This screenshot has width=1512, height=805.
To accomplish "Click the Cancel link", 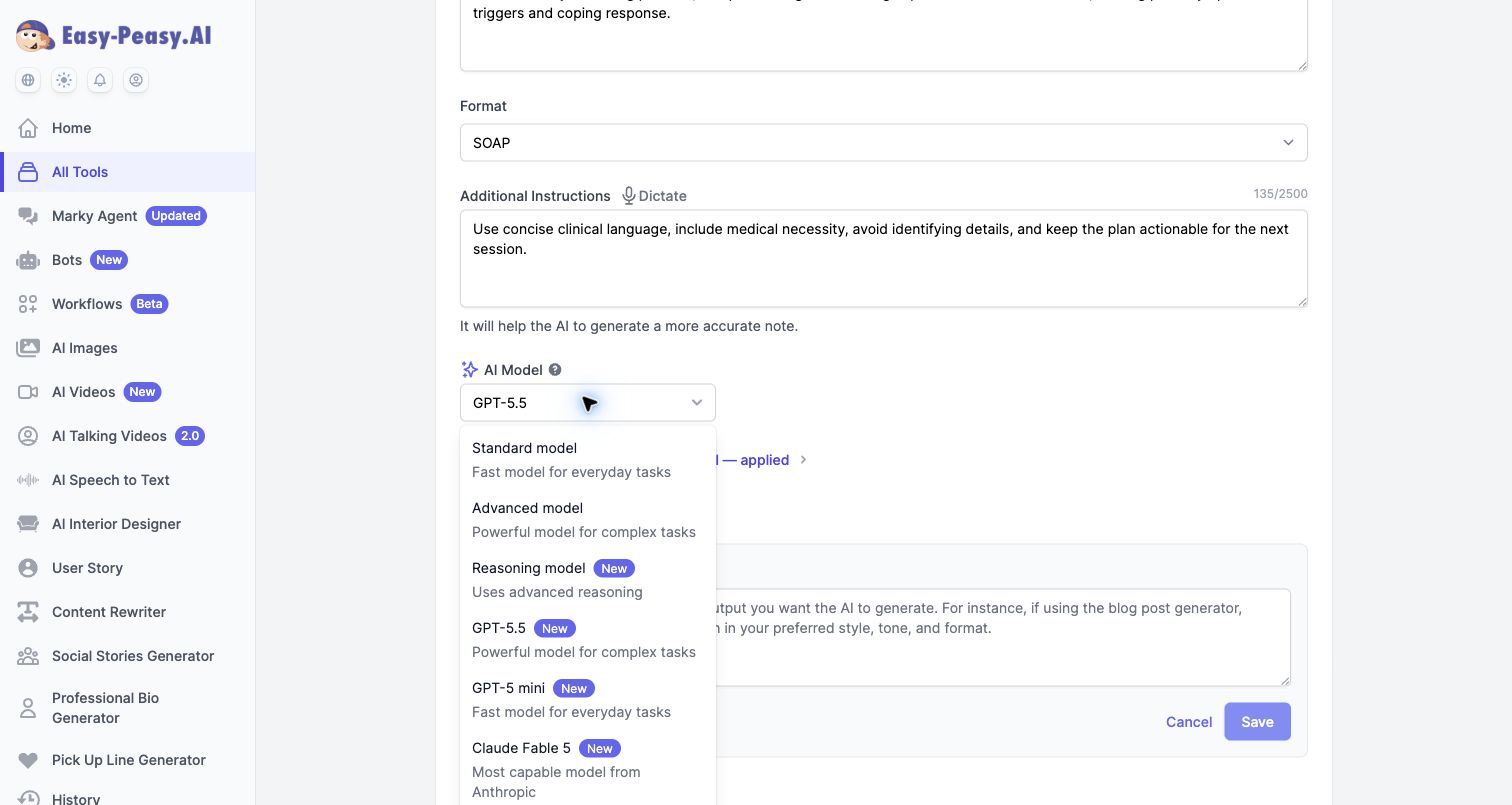I will click(1189, 722).
